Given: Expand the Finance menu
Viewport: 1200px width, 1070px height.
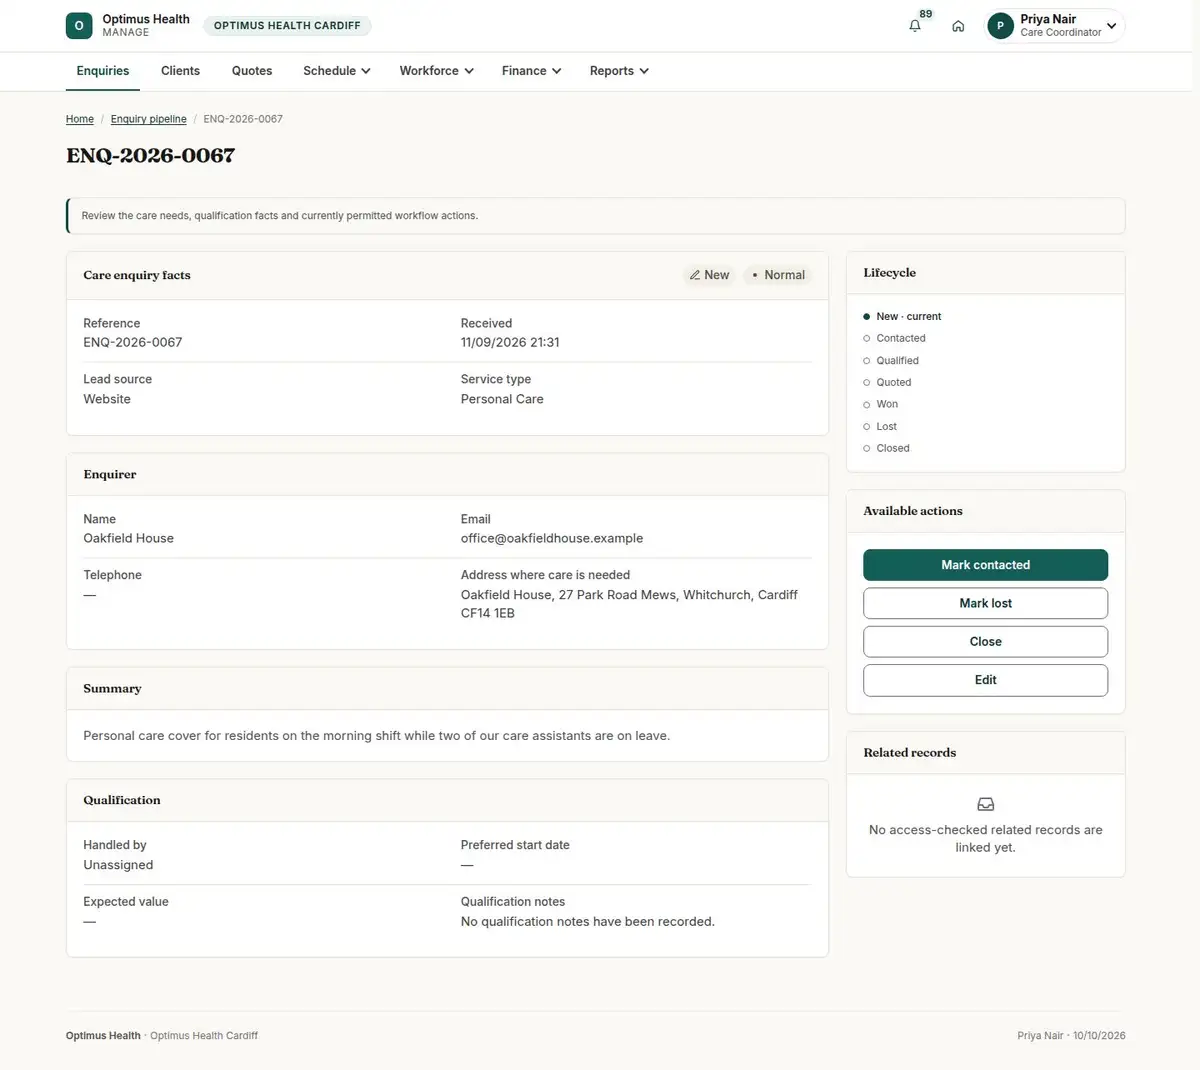Looking at the screenshot, I should coord(532,71).
